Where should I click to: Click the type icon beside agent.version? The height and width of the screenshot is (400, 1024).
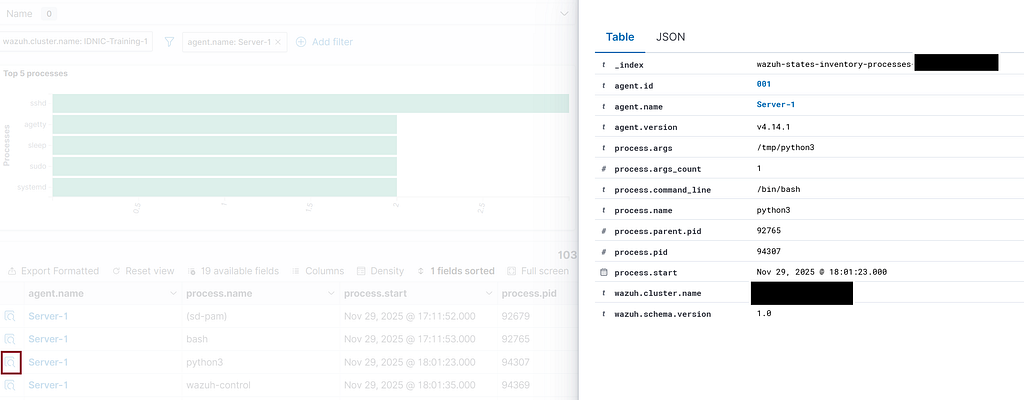[603, 127]
